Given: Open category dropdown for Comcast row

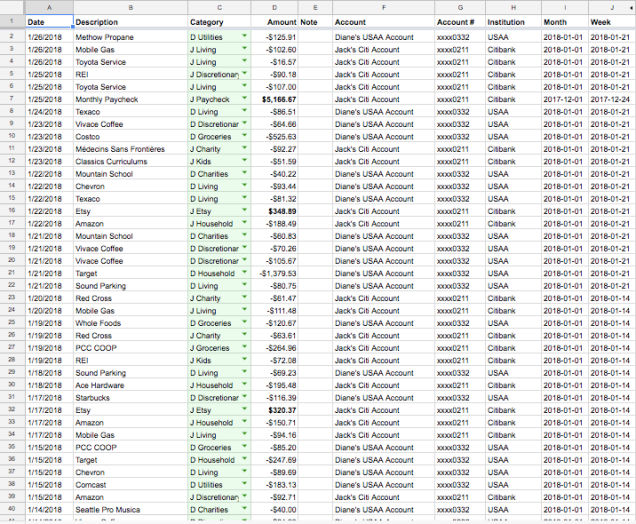Looking at the screenshot, I should [244, 483].
